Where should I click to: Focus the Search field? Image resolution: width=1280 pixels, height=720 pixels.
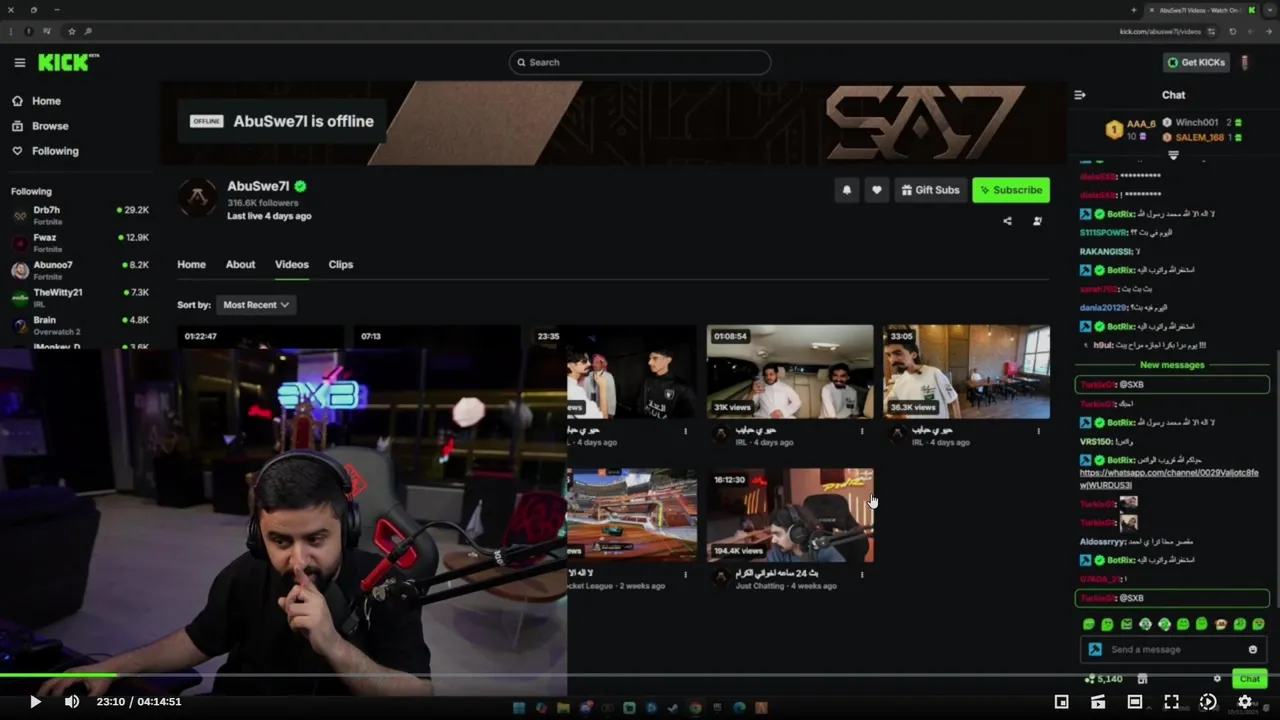pyautogui.click(x=640, y=62)
